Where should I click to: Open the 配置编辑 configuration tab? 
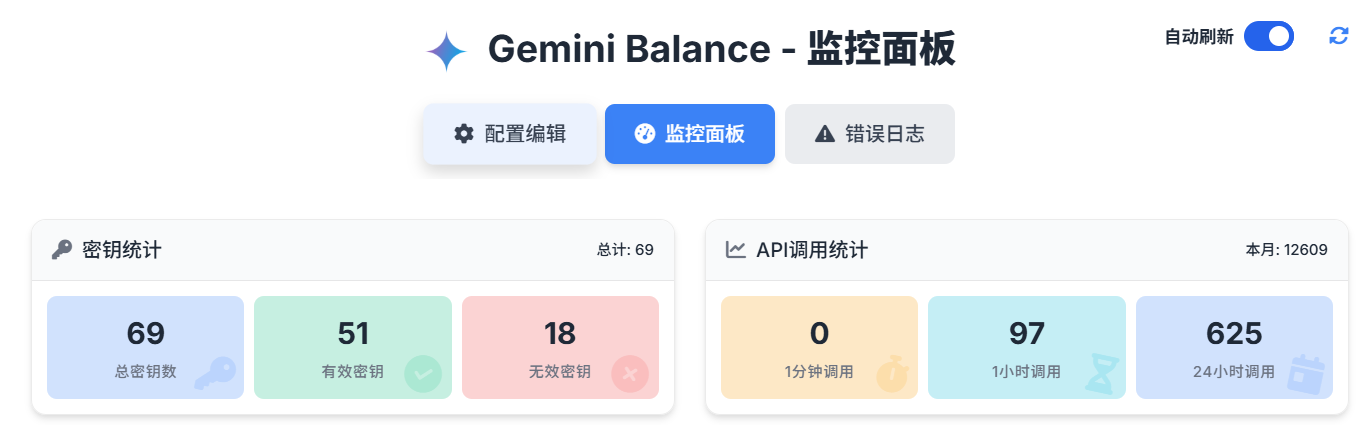click(510, 134)
